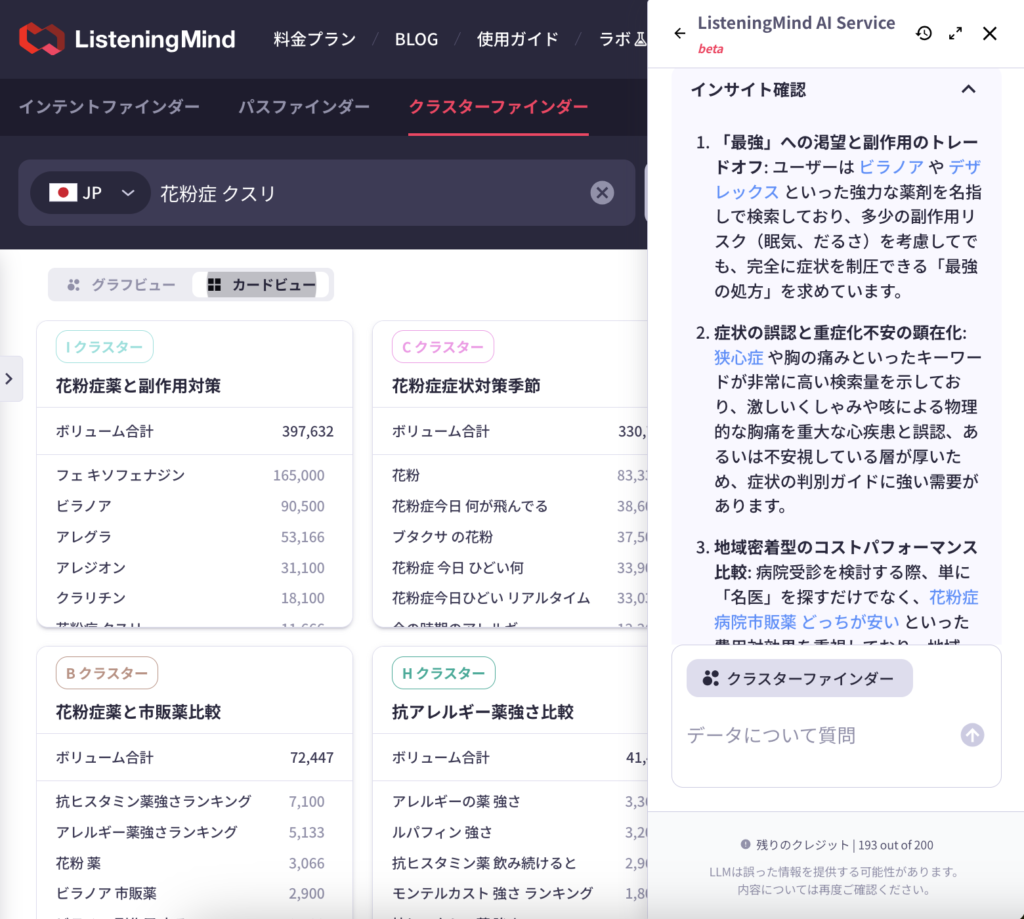This screenshot has height=919, width=1024.
Task: Switch to グラフビュー view
Action: 122,285
